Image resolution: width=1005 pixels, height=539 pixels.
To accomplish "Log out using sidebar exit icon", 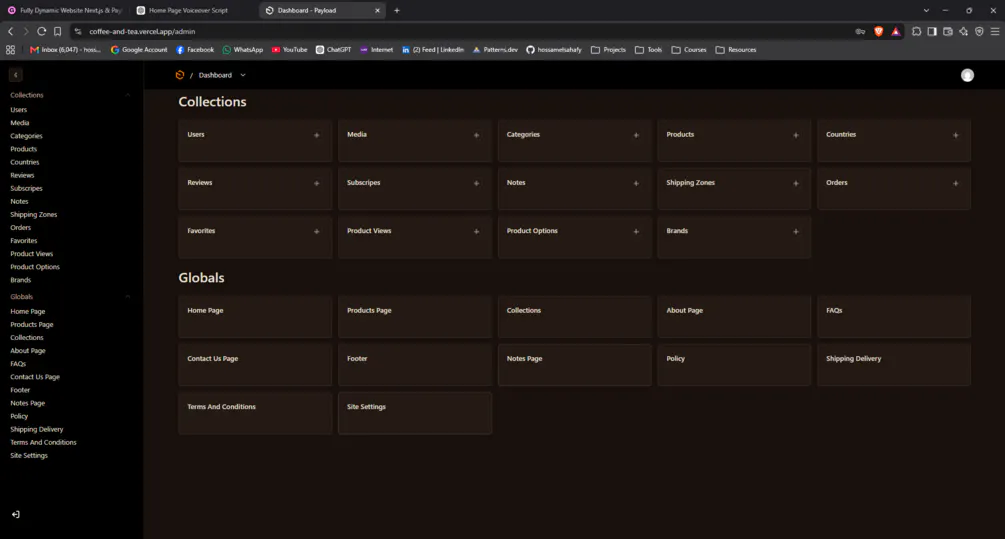I will click(15, 514).
